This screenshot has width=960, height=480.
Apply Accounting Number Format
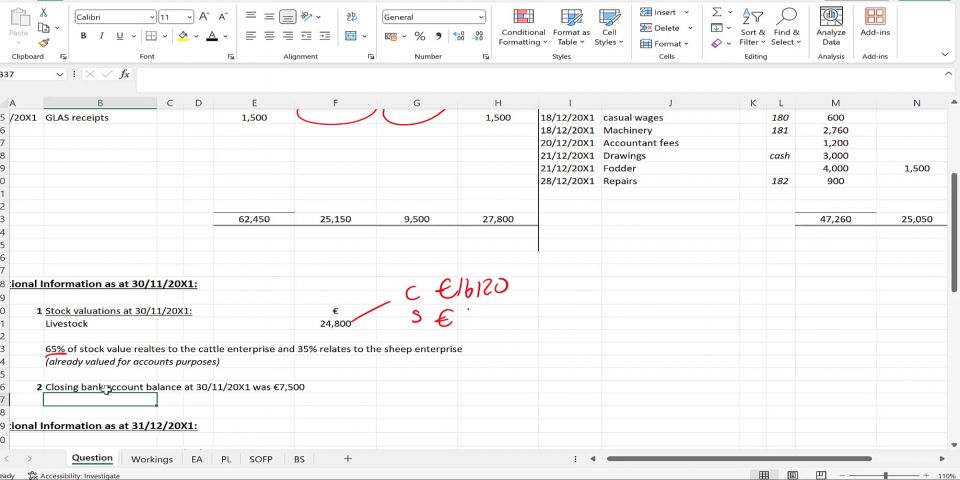tap(390, 36)
